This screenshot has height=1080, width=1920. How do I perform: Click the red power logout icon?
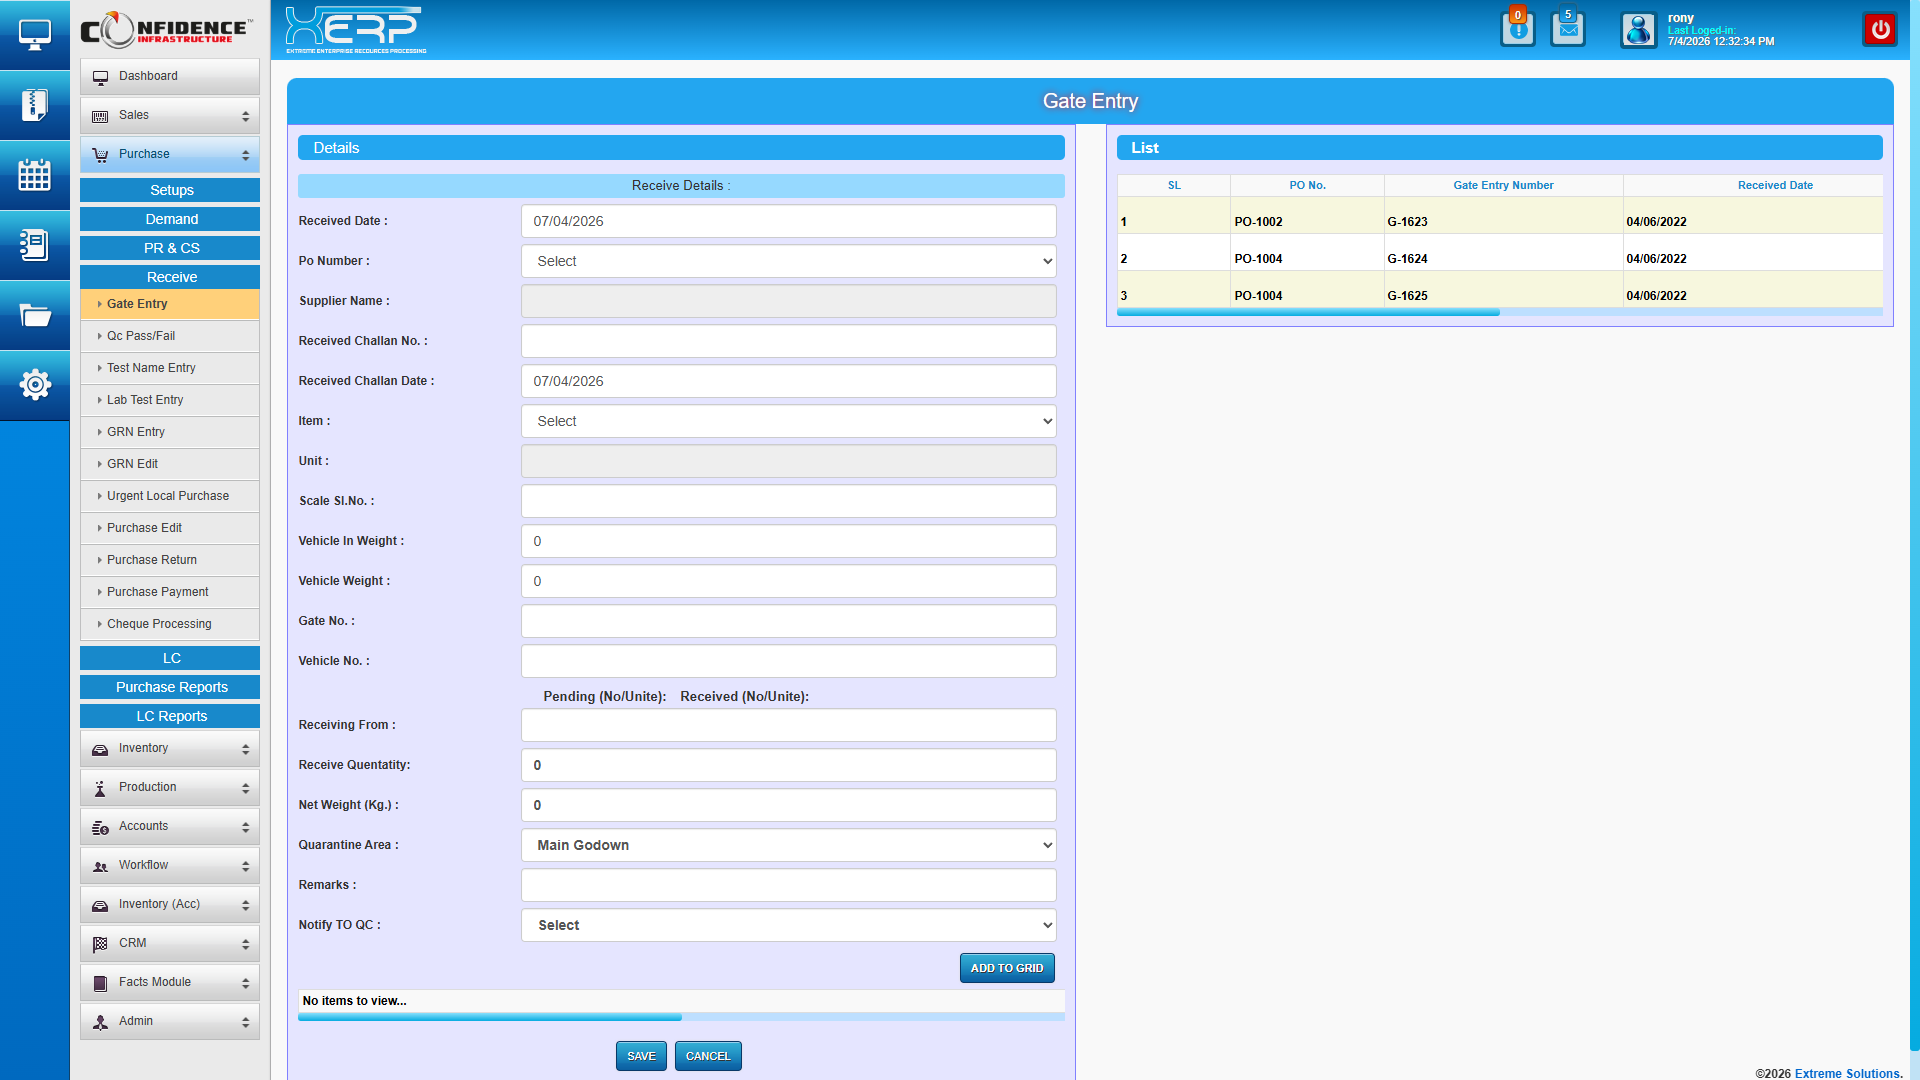[x=1880, y=29]
